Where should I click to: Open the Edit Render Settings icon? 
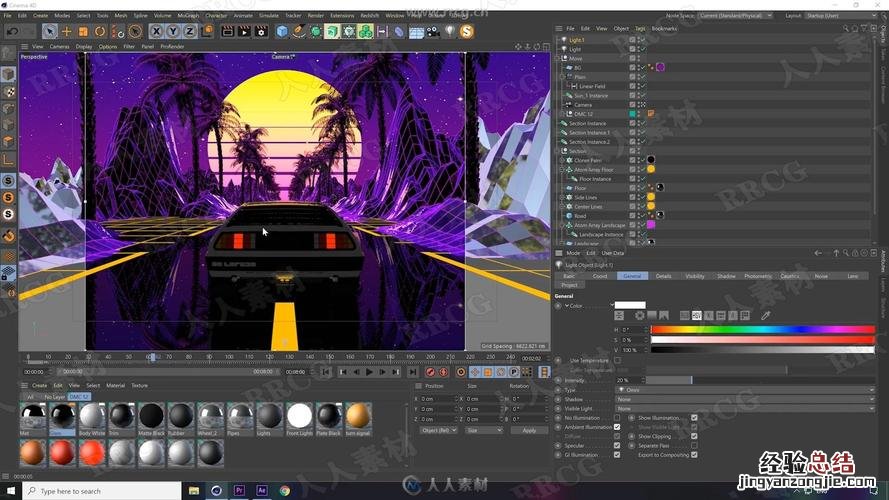click(261, 32)
